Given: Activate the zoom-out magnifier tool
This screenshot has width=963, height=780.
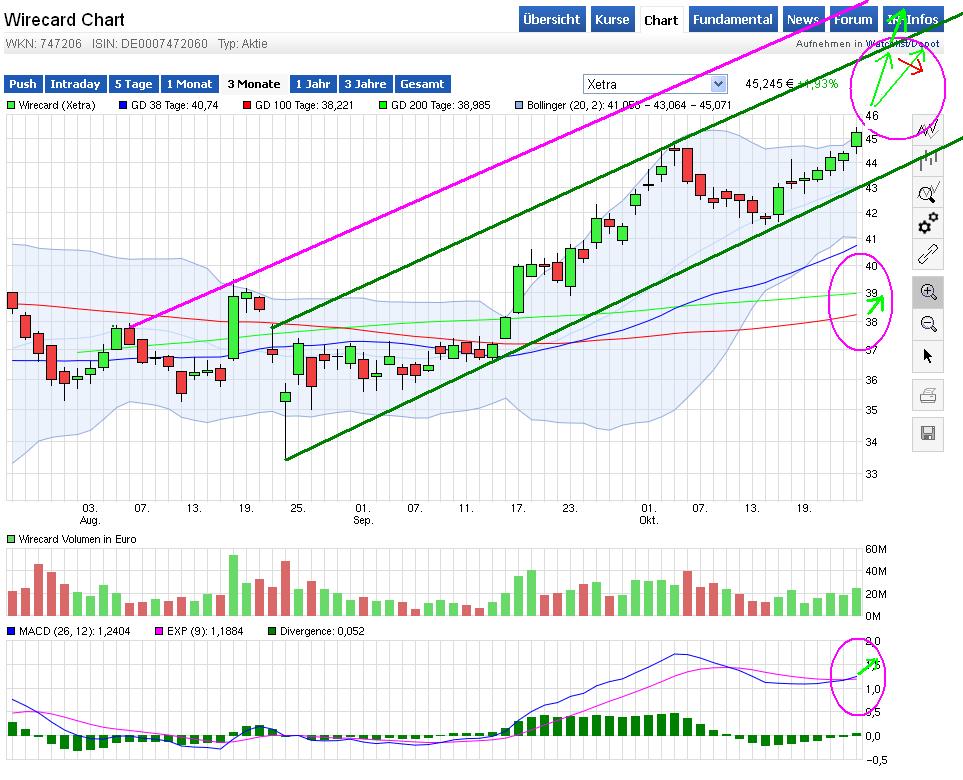Looking at the screenshot, I should 927,324.
